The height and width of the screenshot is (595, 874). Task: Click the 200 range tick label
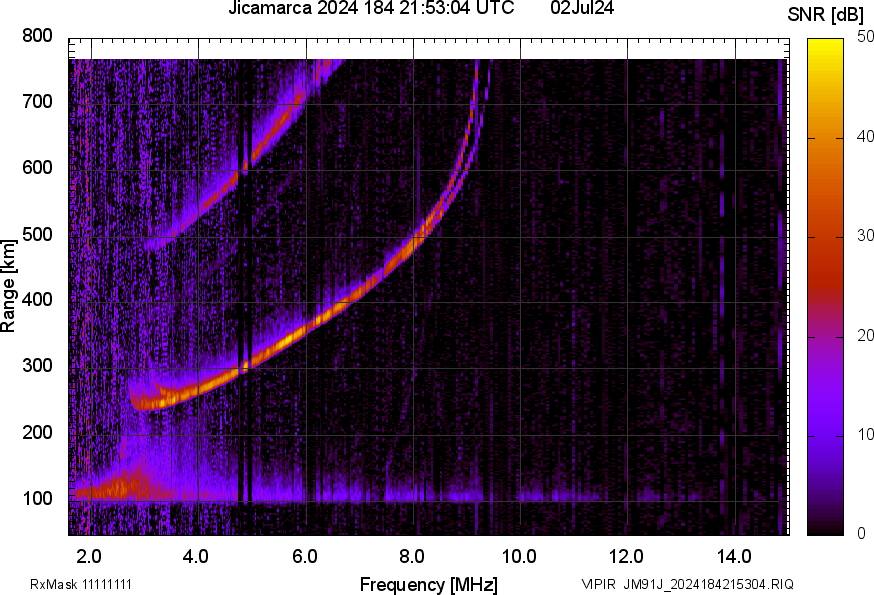37,432
